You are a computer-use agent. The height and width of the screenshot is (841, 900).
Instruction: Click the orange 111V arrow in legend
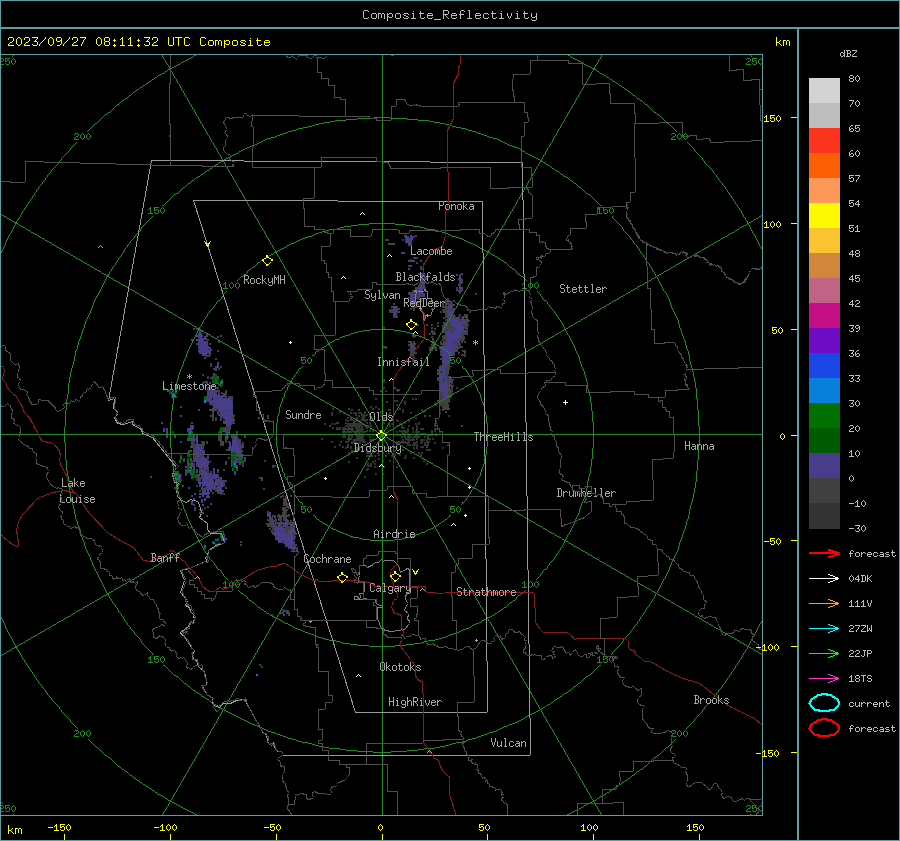[x=824, y=603]
